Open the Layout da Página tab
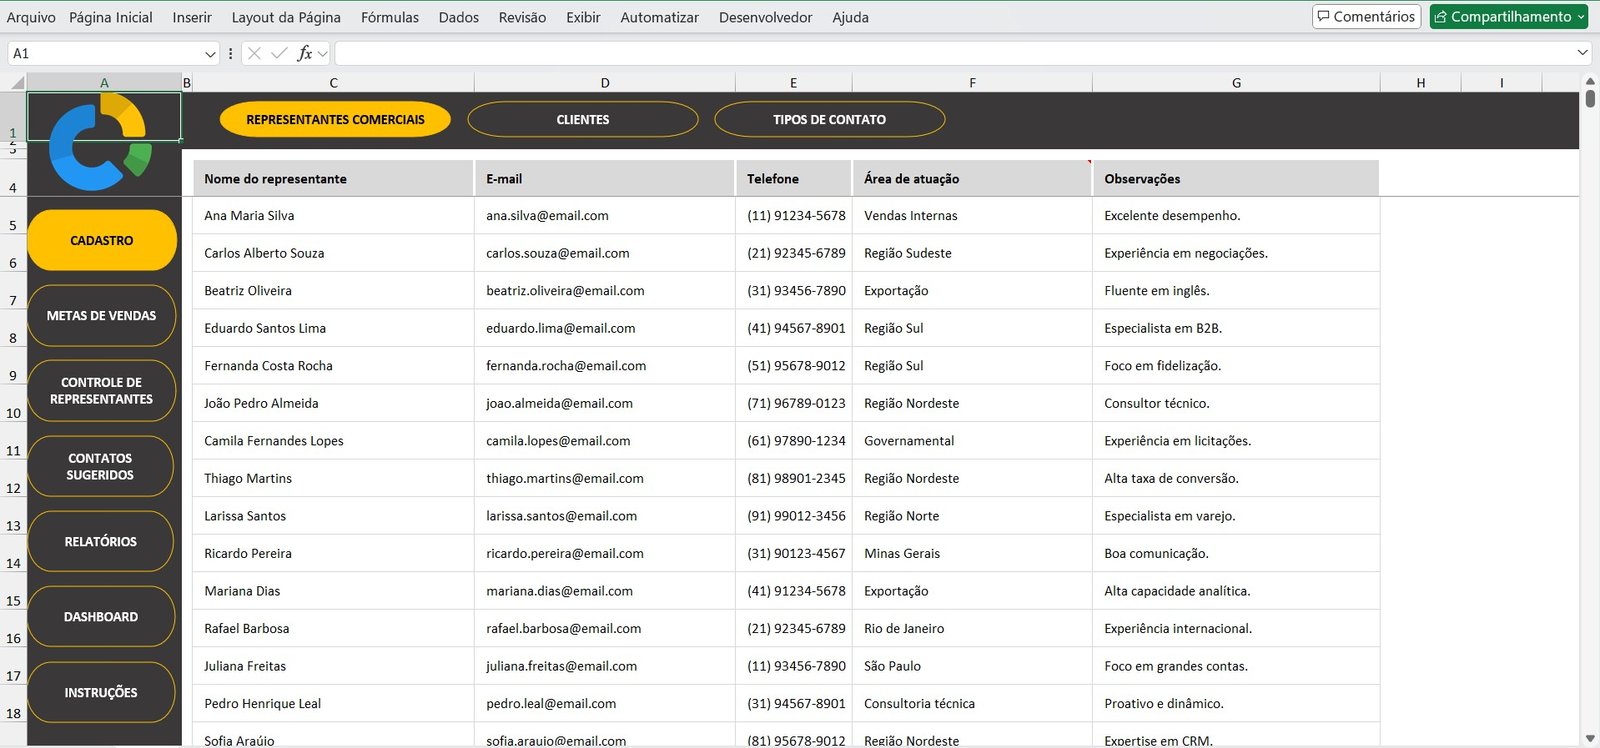Image resolution: width=1600 pixels, height=748 pixels. pyautogui.click(x=286, y=17)
